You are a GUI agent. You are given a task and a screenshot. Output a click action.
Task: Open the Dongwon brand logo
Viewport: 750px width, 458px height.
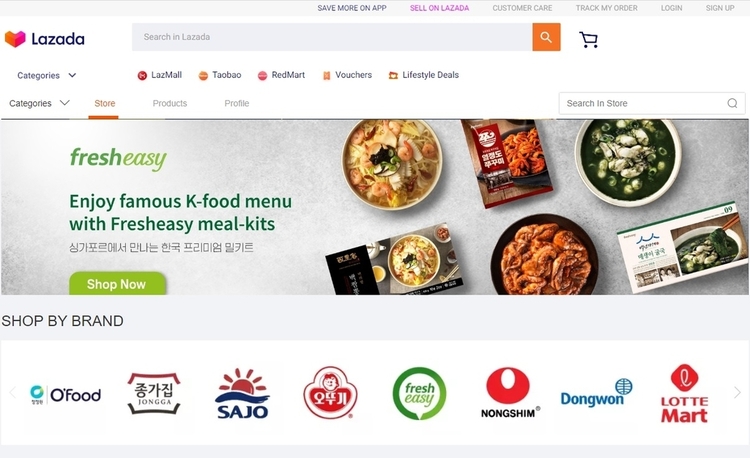click(596, 393)
